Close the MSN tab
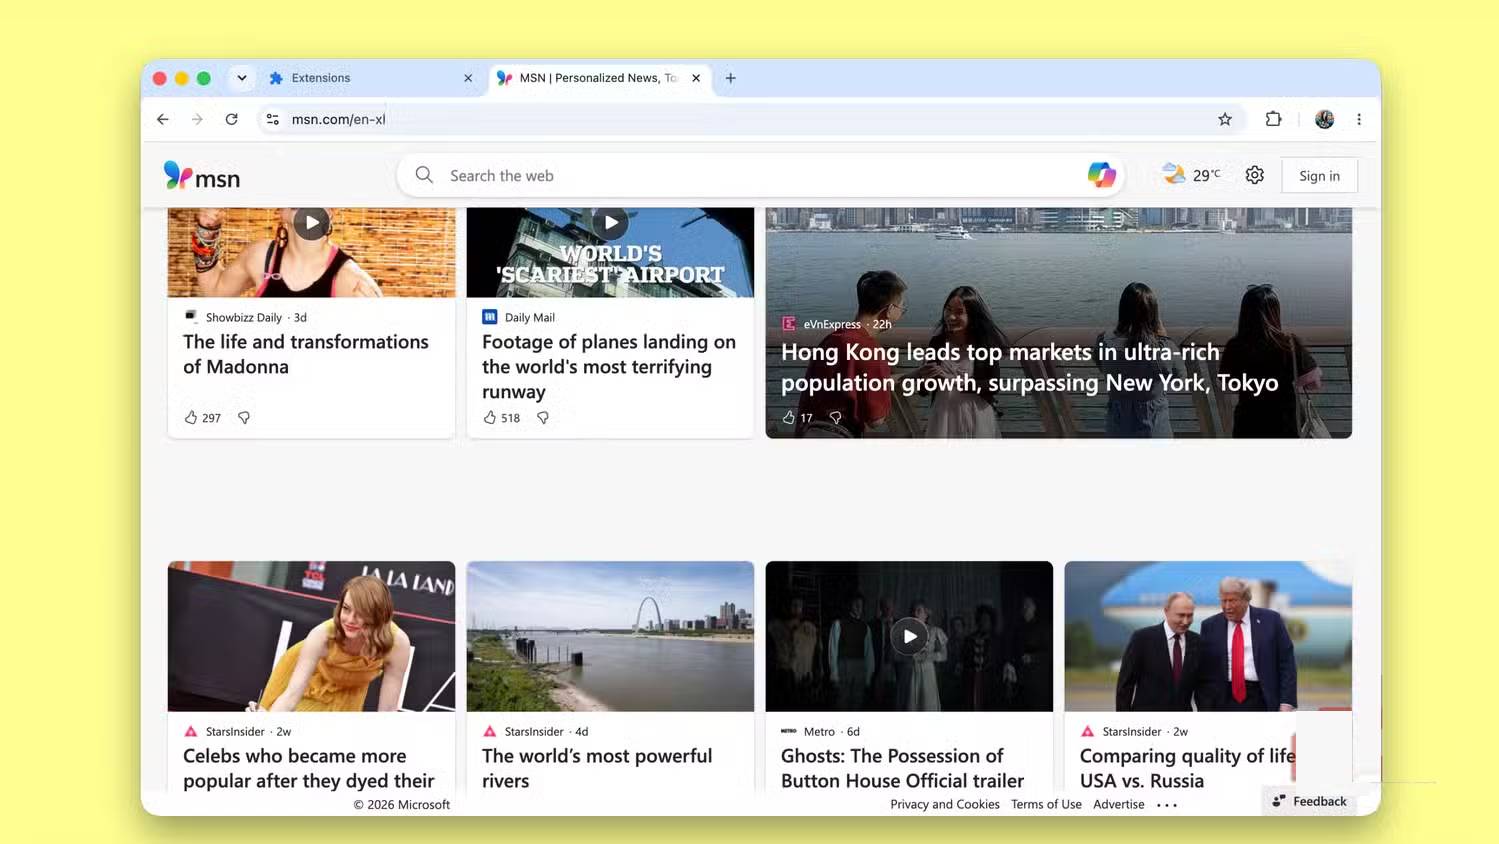The height and width of the screenshot is (844, 1499). pos(696,78)
